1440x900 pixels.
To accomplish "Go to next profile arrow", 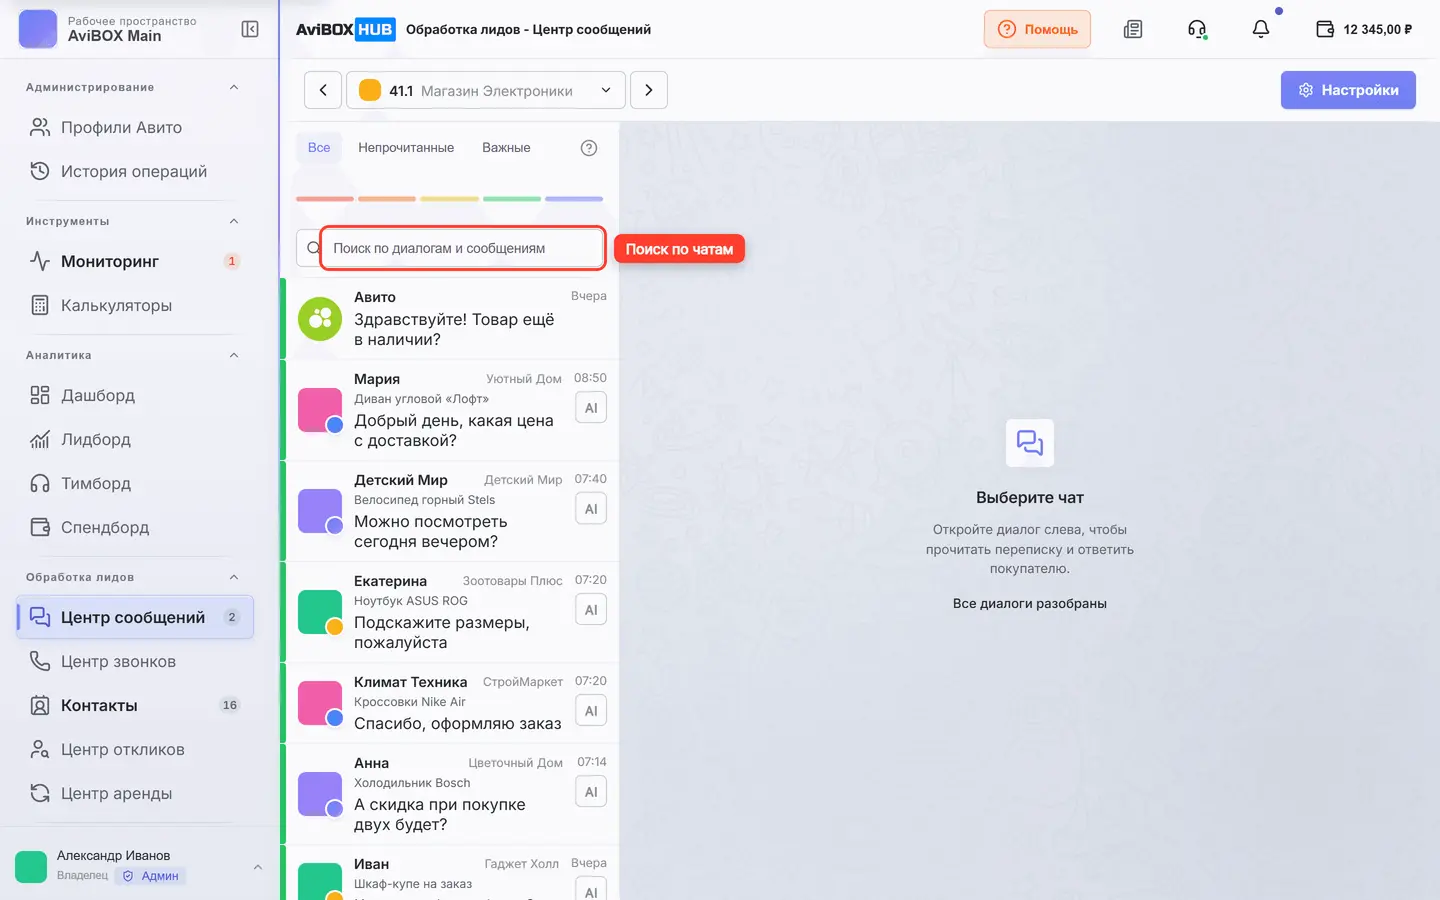I will (649, 90).
